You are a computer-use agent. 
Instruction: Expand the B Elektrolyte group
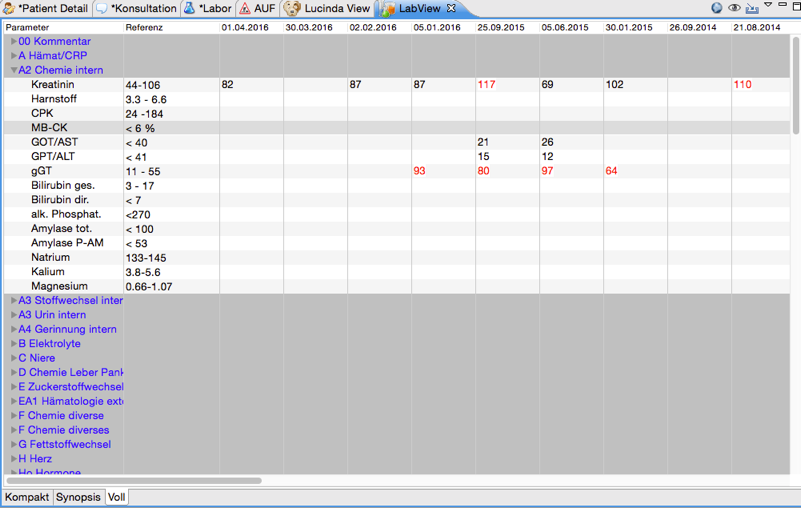13,344
